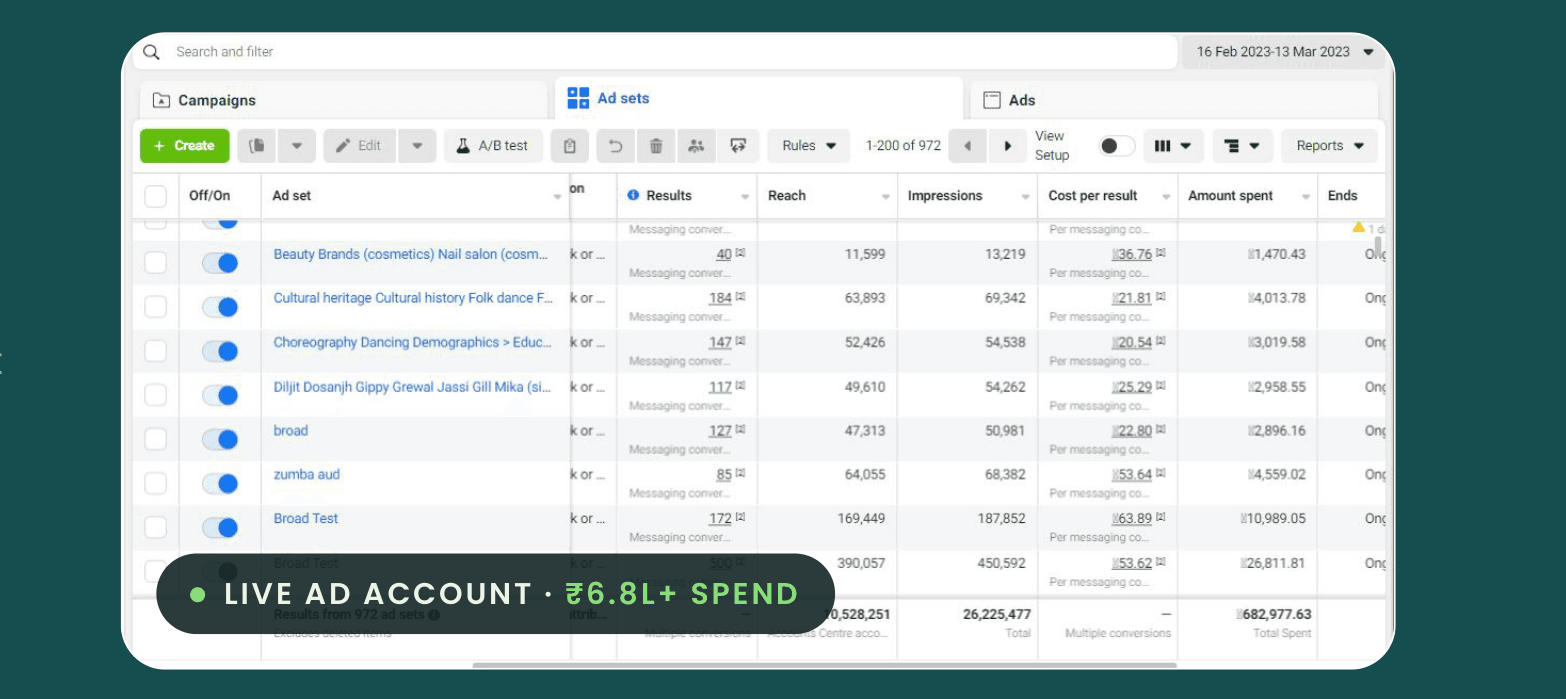
Task: Open Results column sort arrow
Action: click(745, 197)
